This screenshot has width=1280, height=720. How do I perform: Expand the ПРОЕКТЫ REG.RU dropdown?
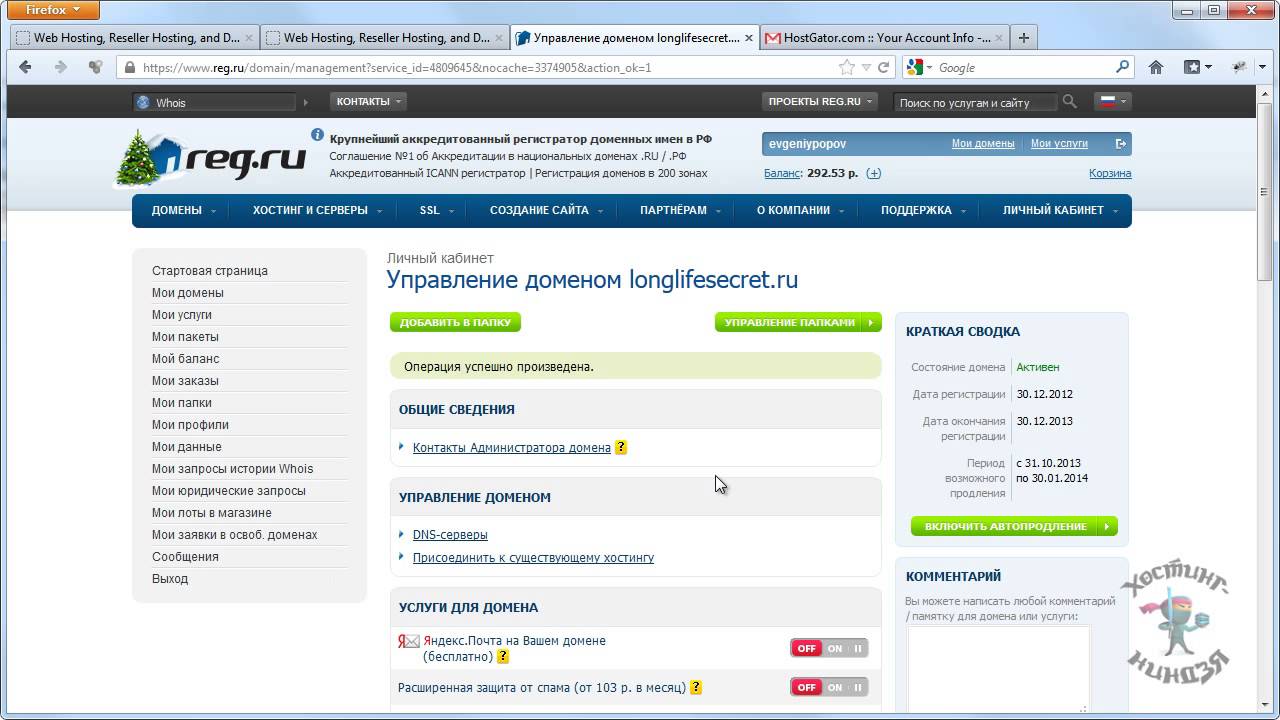pyautogui.click(x=820, y=101)
